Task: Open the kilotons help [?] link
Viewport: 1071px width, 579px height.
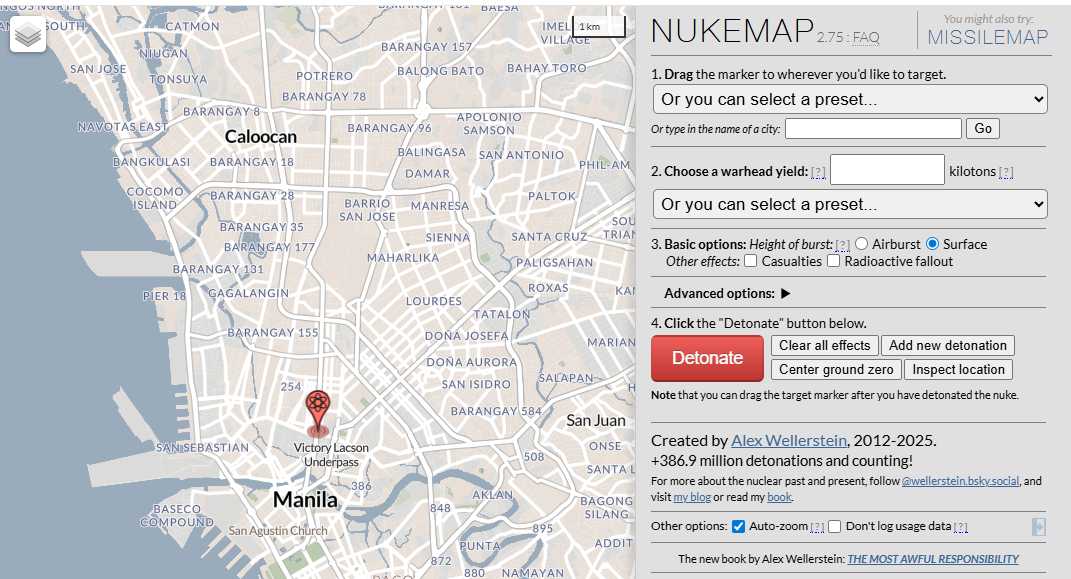Action: [1006, 172]
